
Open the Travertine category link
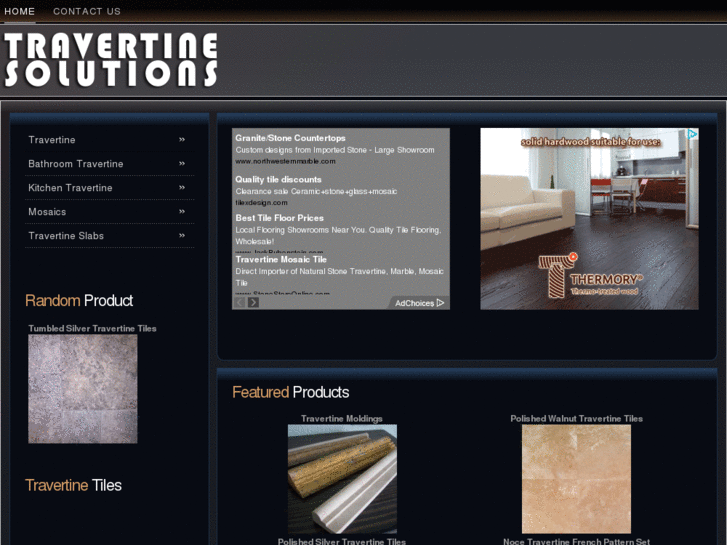(51, 140)
